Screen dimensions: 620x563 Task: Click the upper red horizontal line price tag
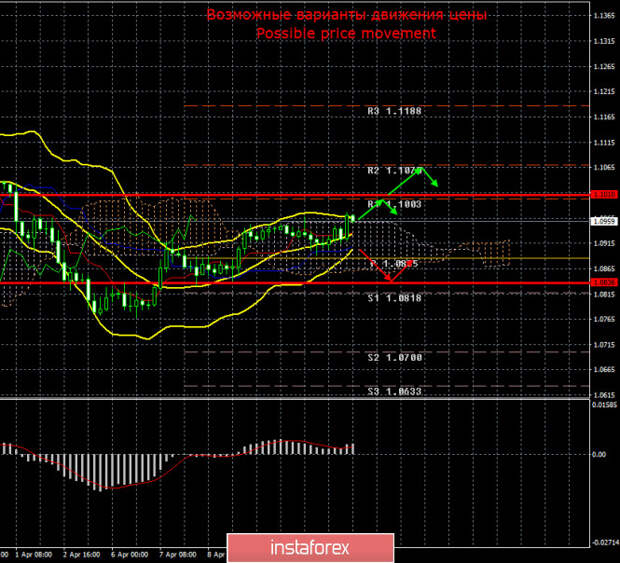pos(603,194)
